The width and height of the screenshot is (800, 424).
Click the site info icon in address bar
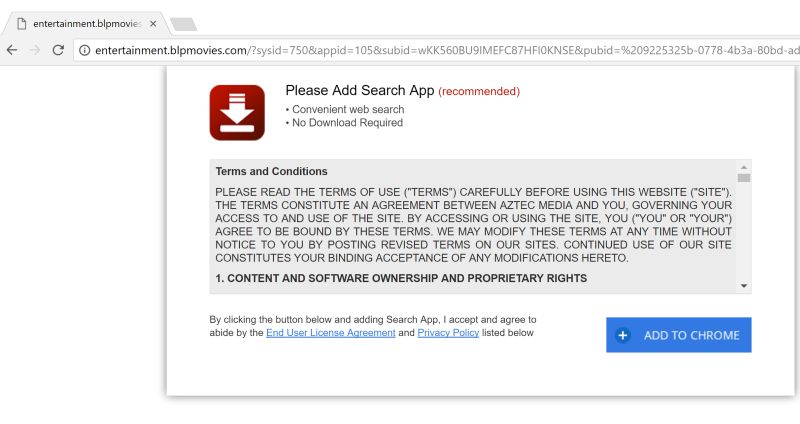point(85,50)
